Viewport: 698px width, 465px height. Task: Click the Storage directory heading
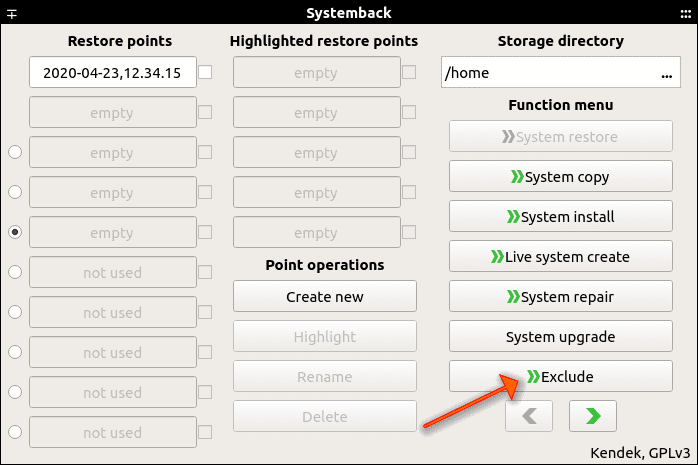tap(560, 41)
